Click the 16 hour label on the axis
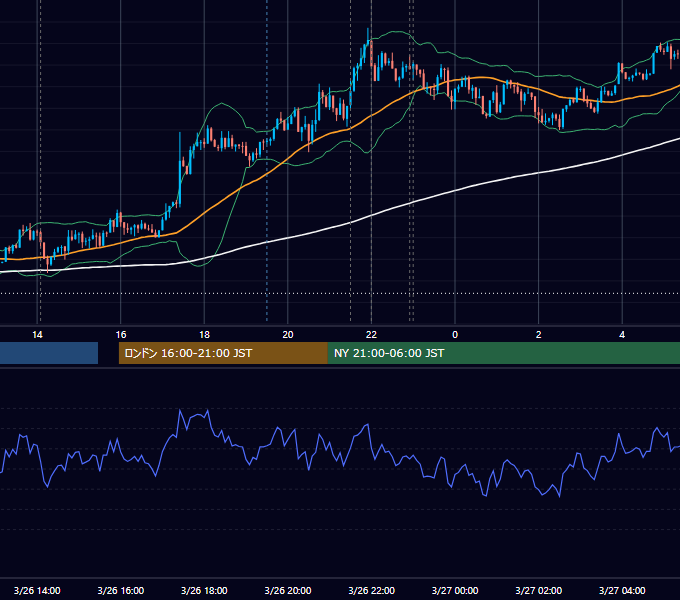This screenshot has width=680, height=600. (121, 335)
